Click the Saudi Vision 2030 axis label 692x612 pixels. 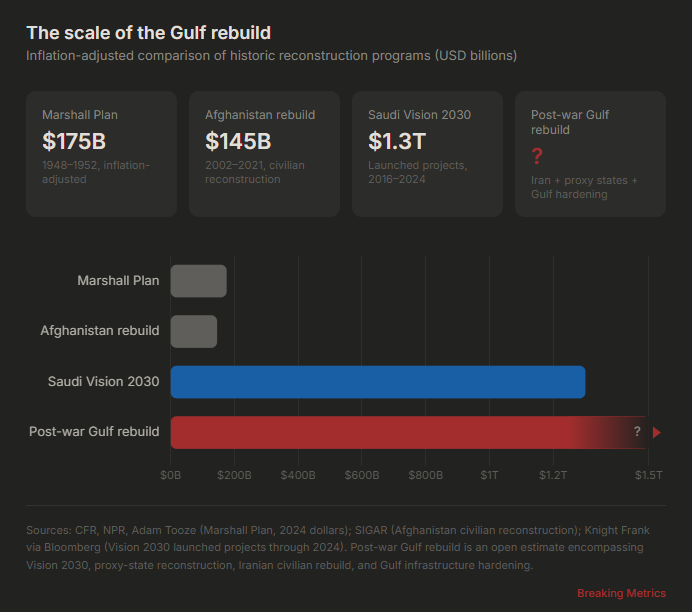pyautogui.click(x=103, y=382)
